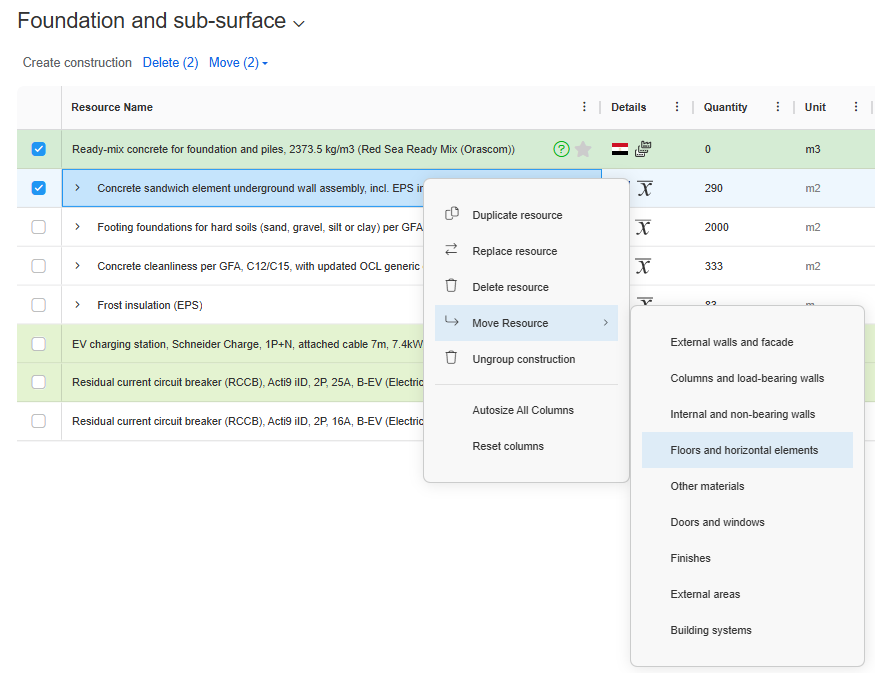Select Floors and horizontal elements in the submenu
The image size is (875, 673).
pyautogui.click(x=744, y=450)
